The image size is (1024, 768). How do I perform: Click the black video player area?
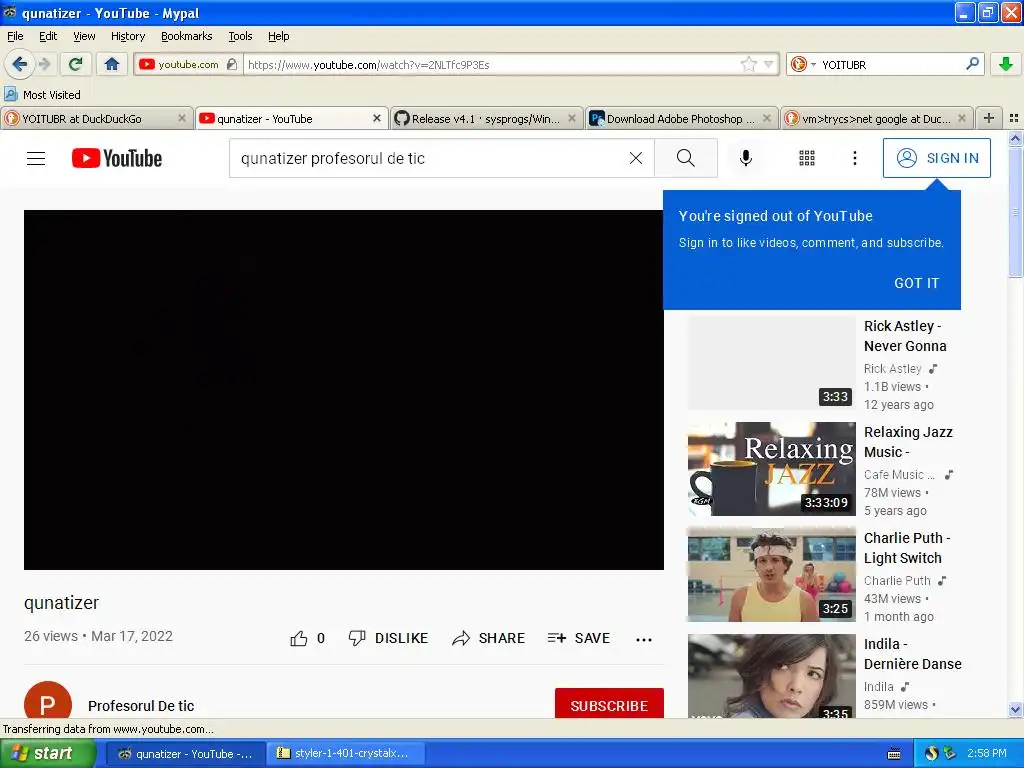click(344, 390)
